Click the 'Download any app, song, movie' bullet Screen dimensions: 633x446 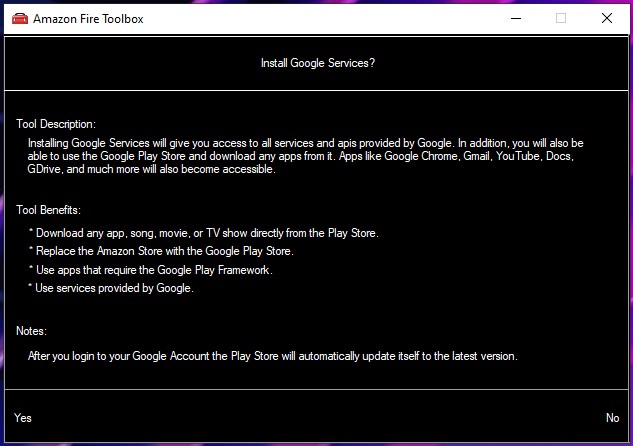[x=203, y=233]
